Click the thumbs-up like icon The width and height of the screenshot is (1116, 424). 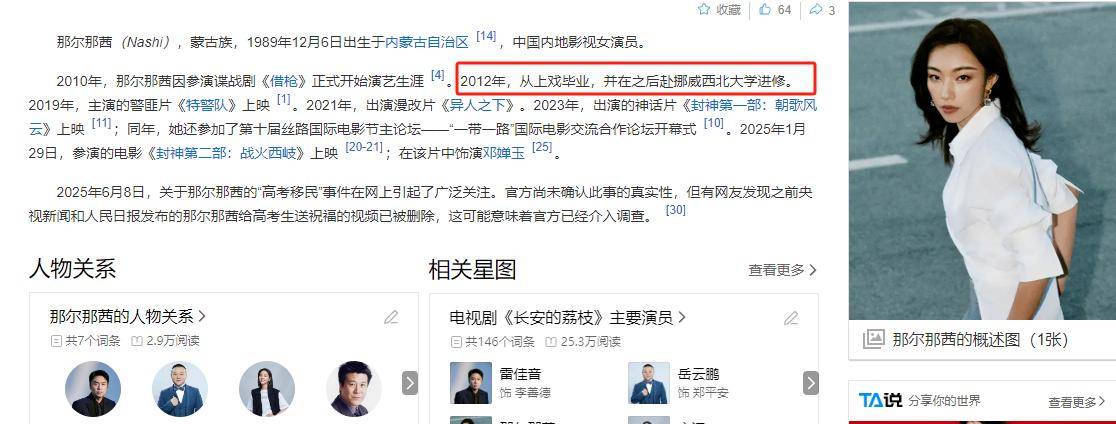click(765, 9)
